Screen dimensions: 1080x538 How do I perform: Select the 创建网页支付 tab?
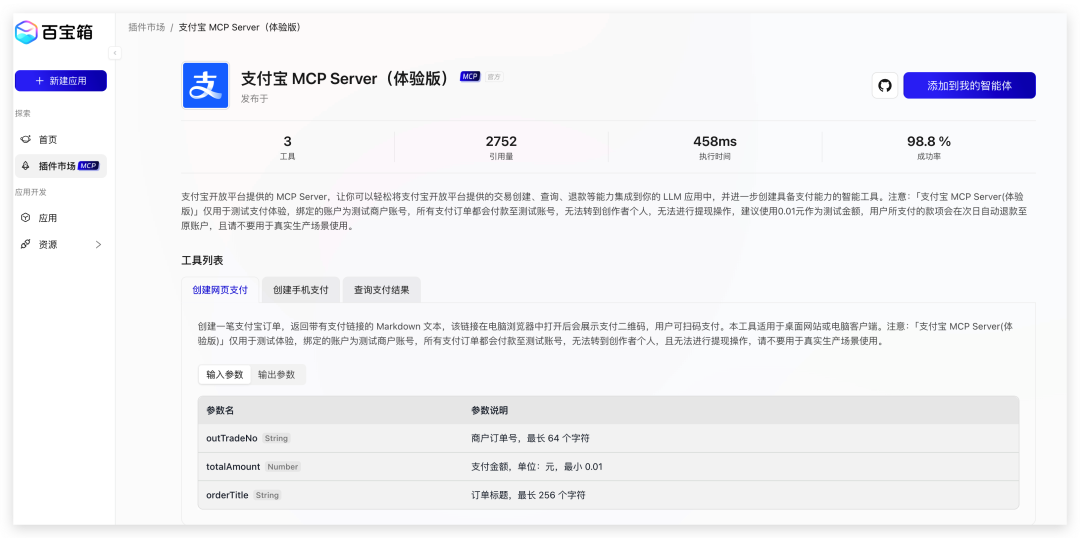pos(220,290)
